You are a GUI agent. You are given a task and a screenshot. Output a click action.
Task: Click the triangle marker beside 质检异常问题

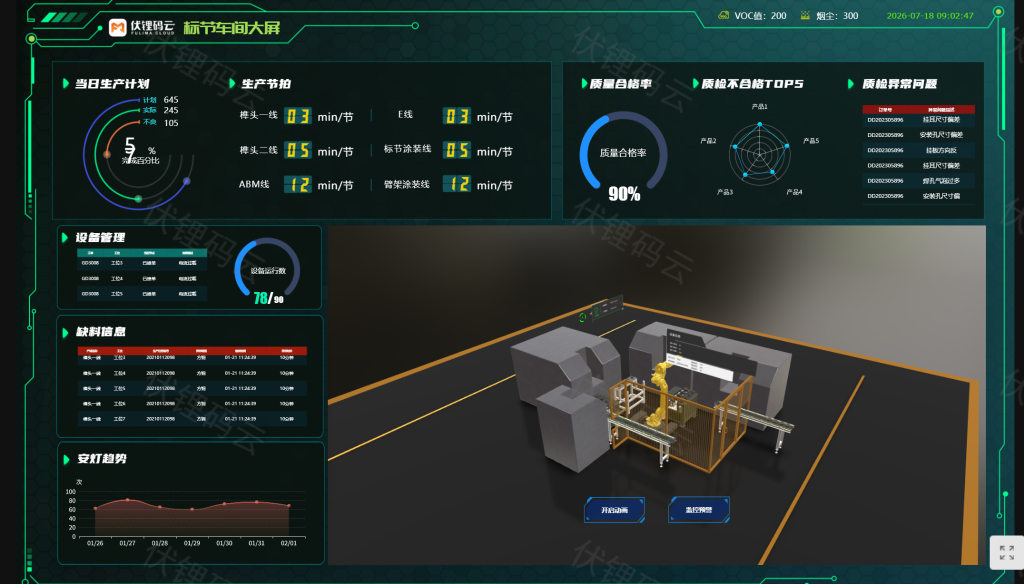851,84
